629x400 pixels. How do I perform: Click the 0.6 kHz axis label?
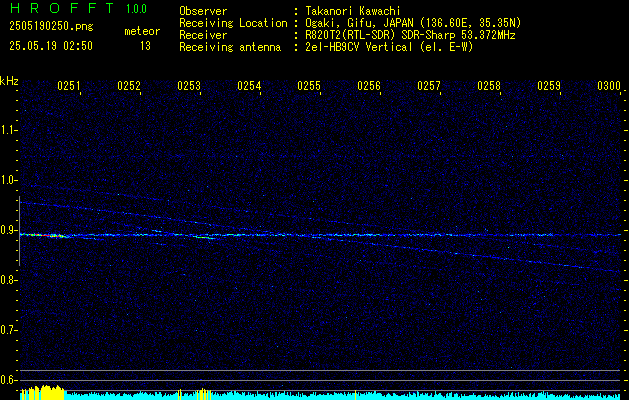click(7, 380)
